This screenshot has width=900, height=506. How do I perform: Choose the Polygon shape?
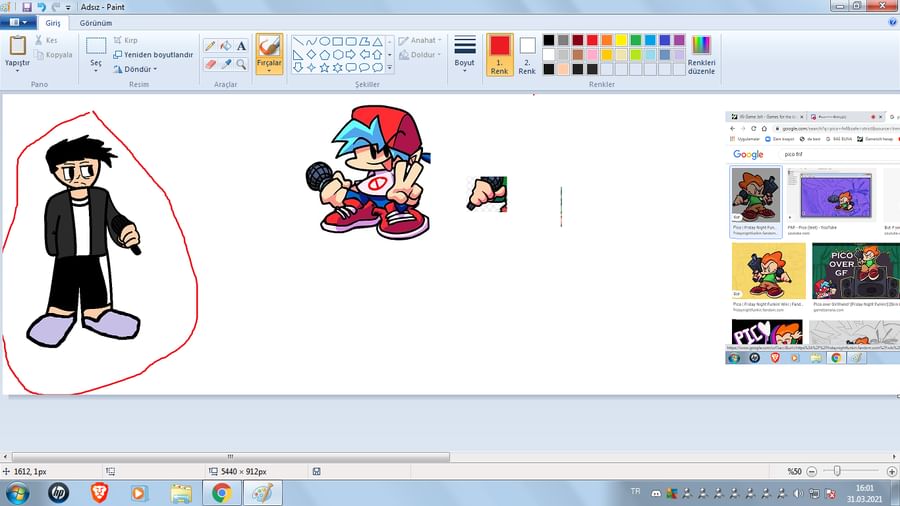tap(364, 42)
